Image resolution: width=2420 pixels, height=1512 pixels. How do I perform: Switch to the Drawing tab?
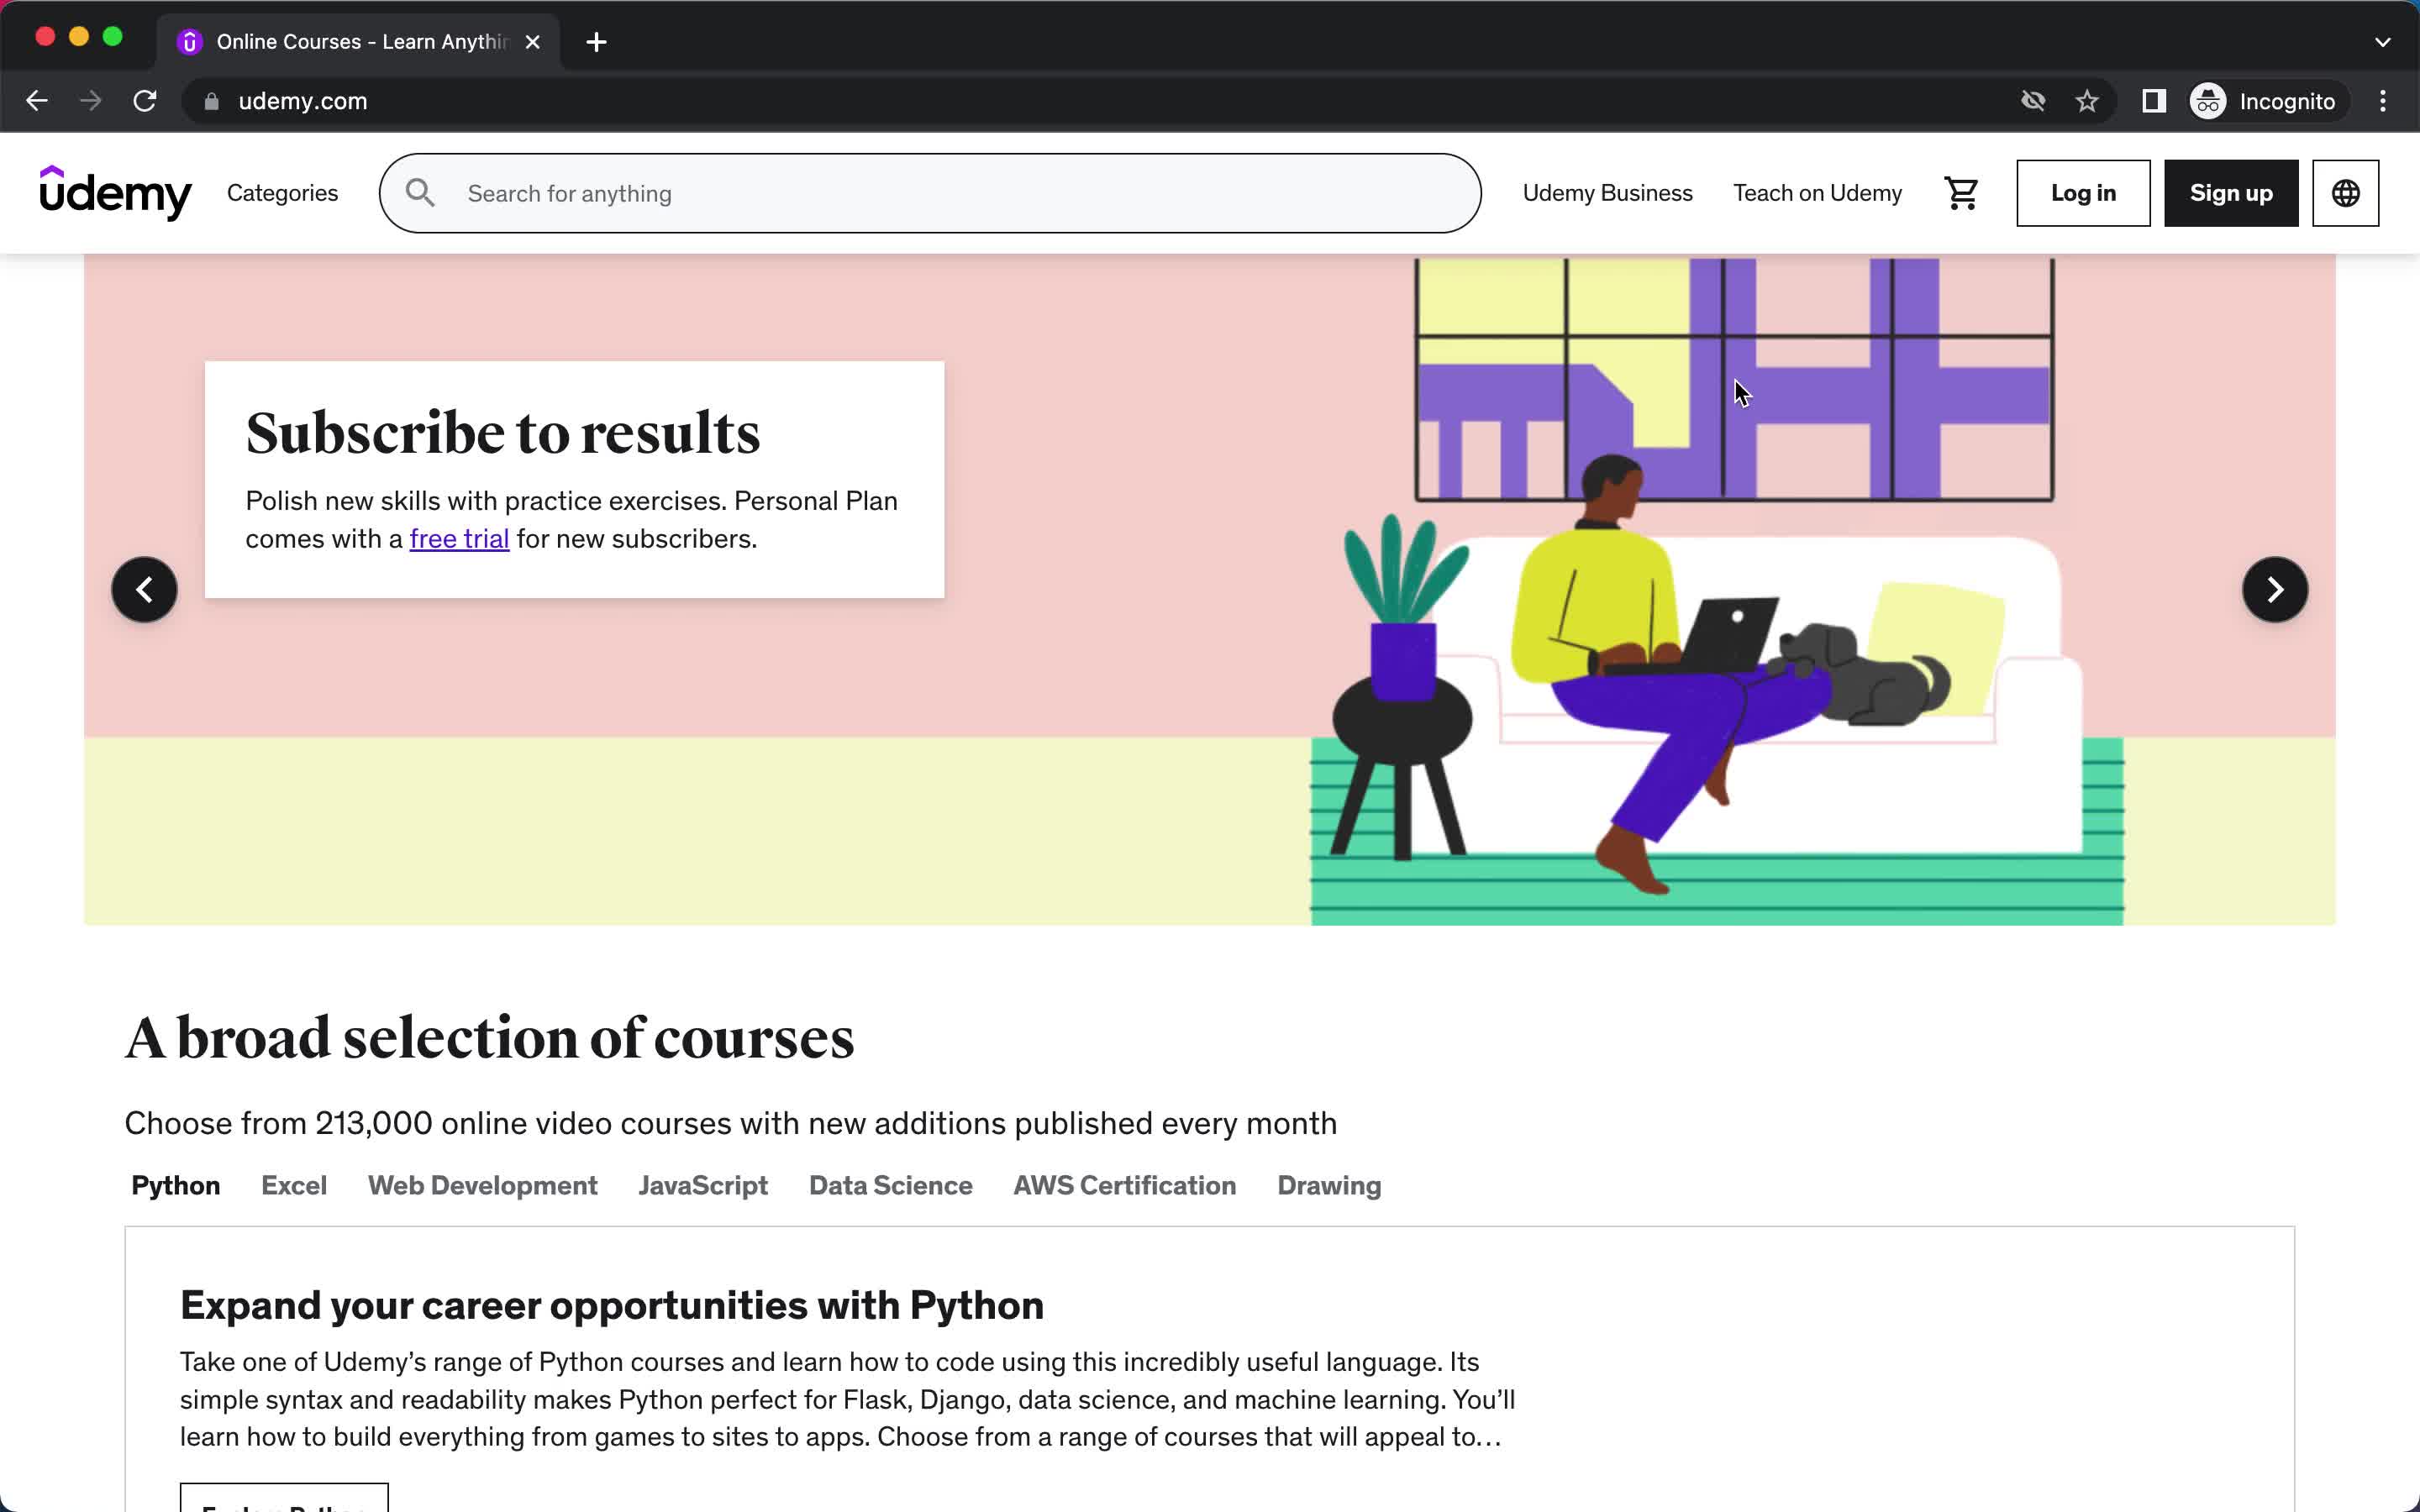1329,1185
